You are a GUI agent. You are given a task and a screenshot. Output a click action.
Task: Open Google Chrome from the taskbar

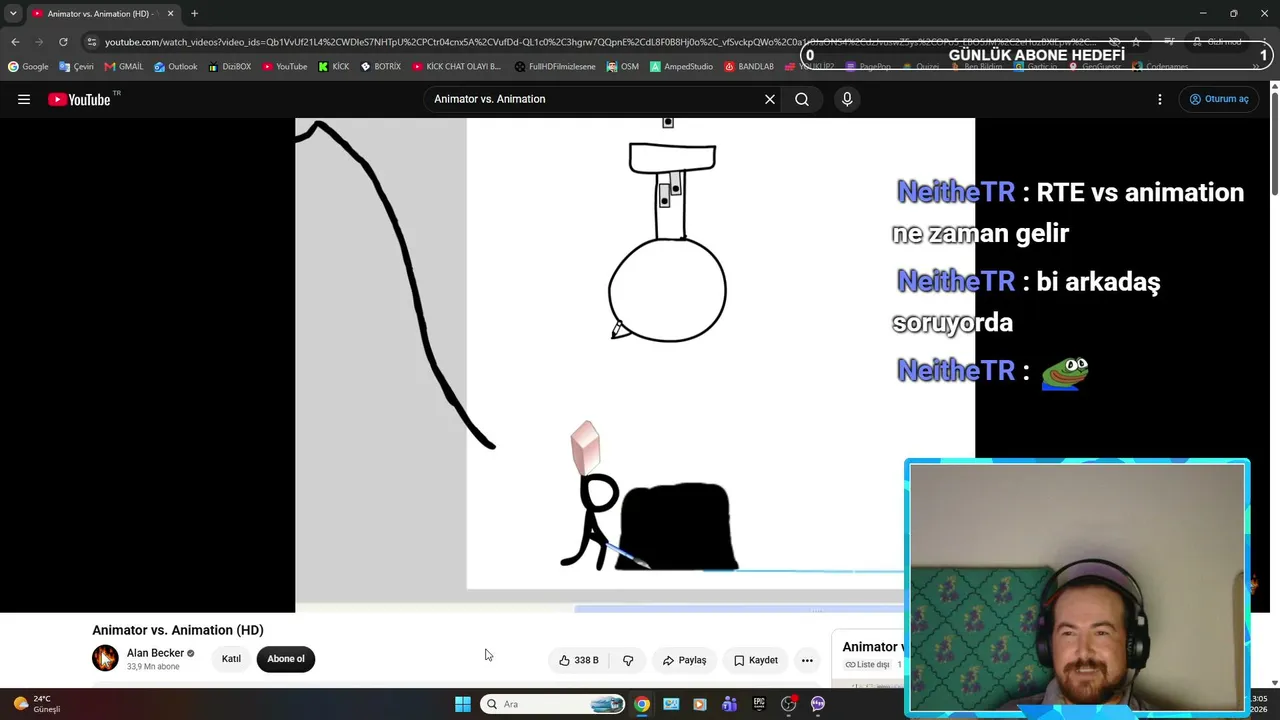(x=642, y=704)
